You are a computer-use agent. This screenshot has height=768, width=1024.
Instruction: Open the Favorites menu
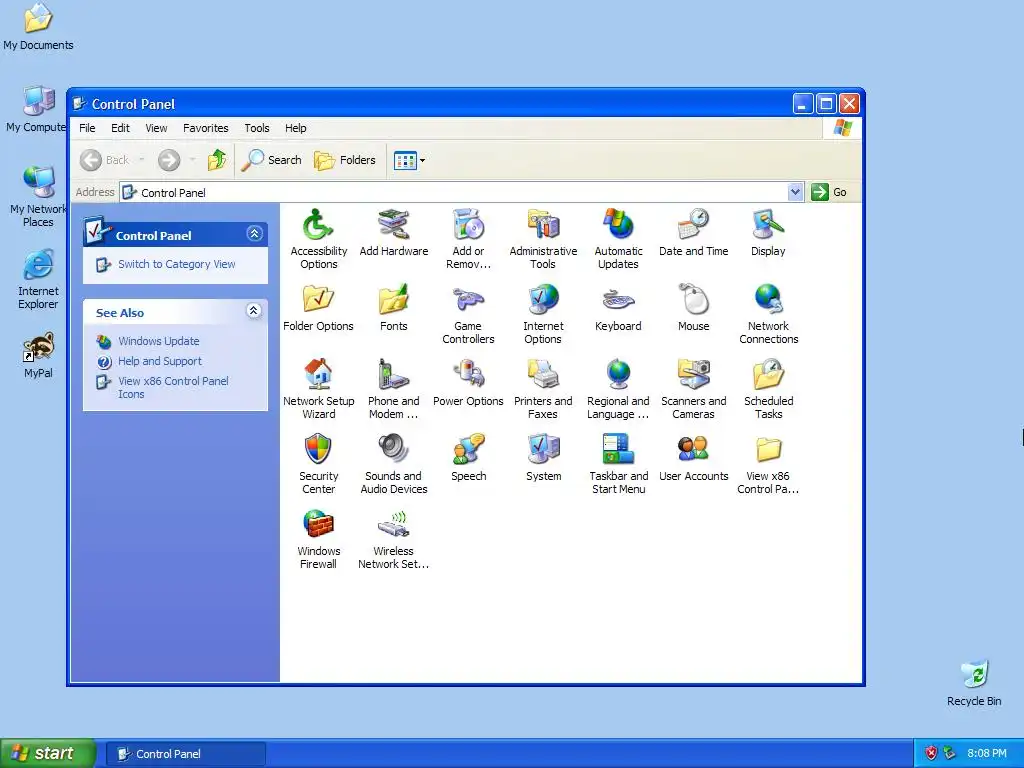click(206, 128)
